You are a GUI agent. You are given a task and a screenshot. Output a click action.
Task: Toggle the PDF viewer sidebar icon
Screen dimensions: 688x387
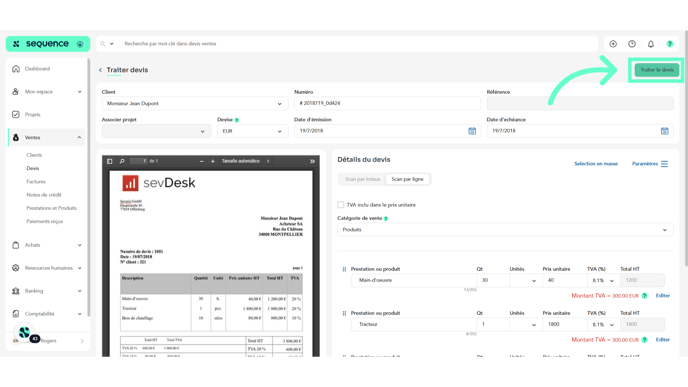coord(110,161)
